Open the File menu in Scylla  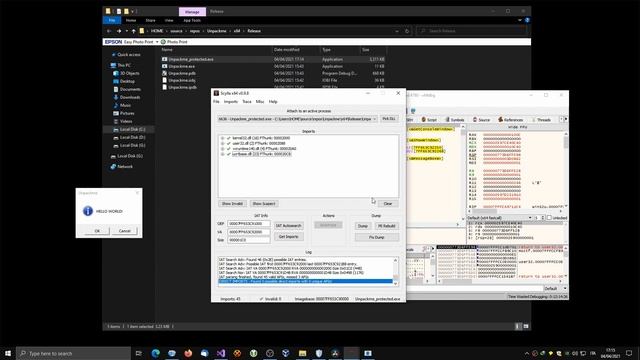(216, 102)
